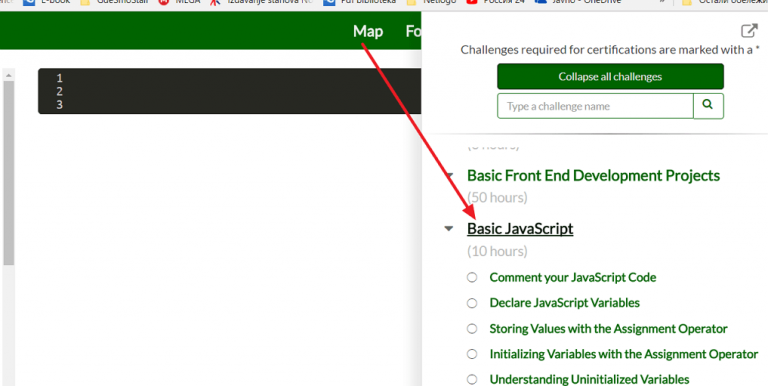Click the '(50 hours)' text
The width and height of the screenshot is (768, 386).
coord(497,197)
